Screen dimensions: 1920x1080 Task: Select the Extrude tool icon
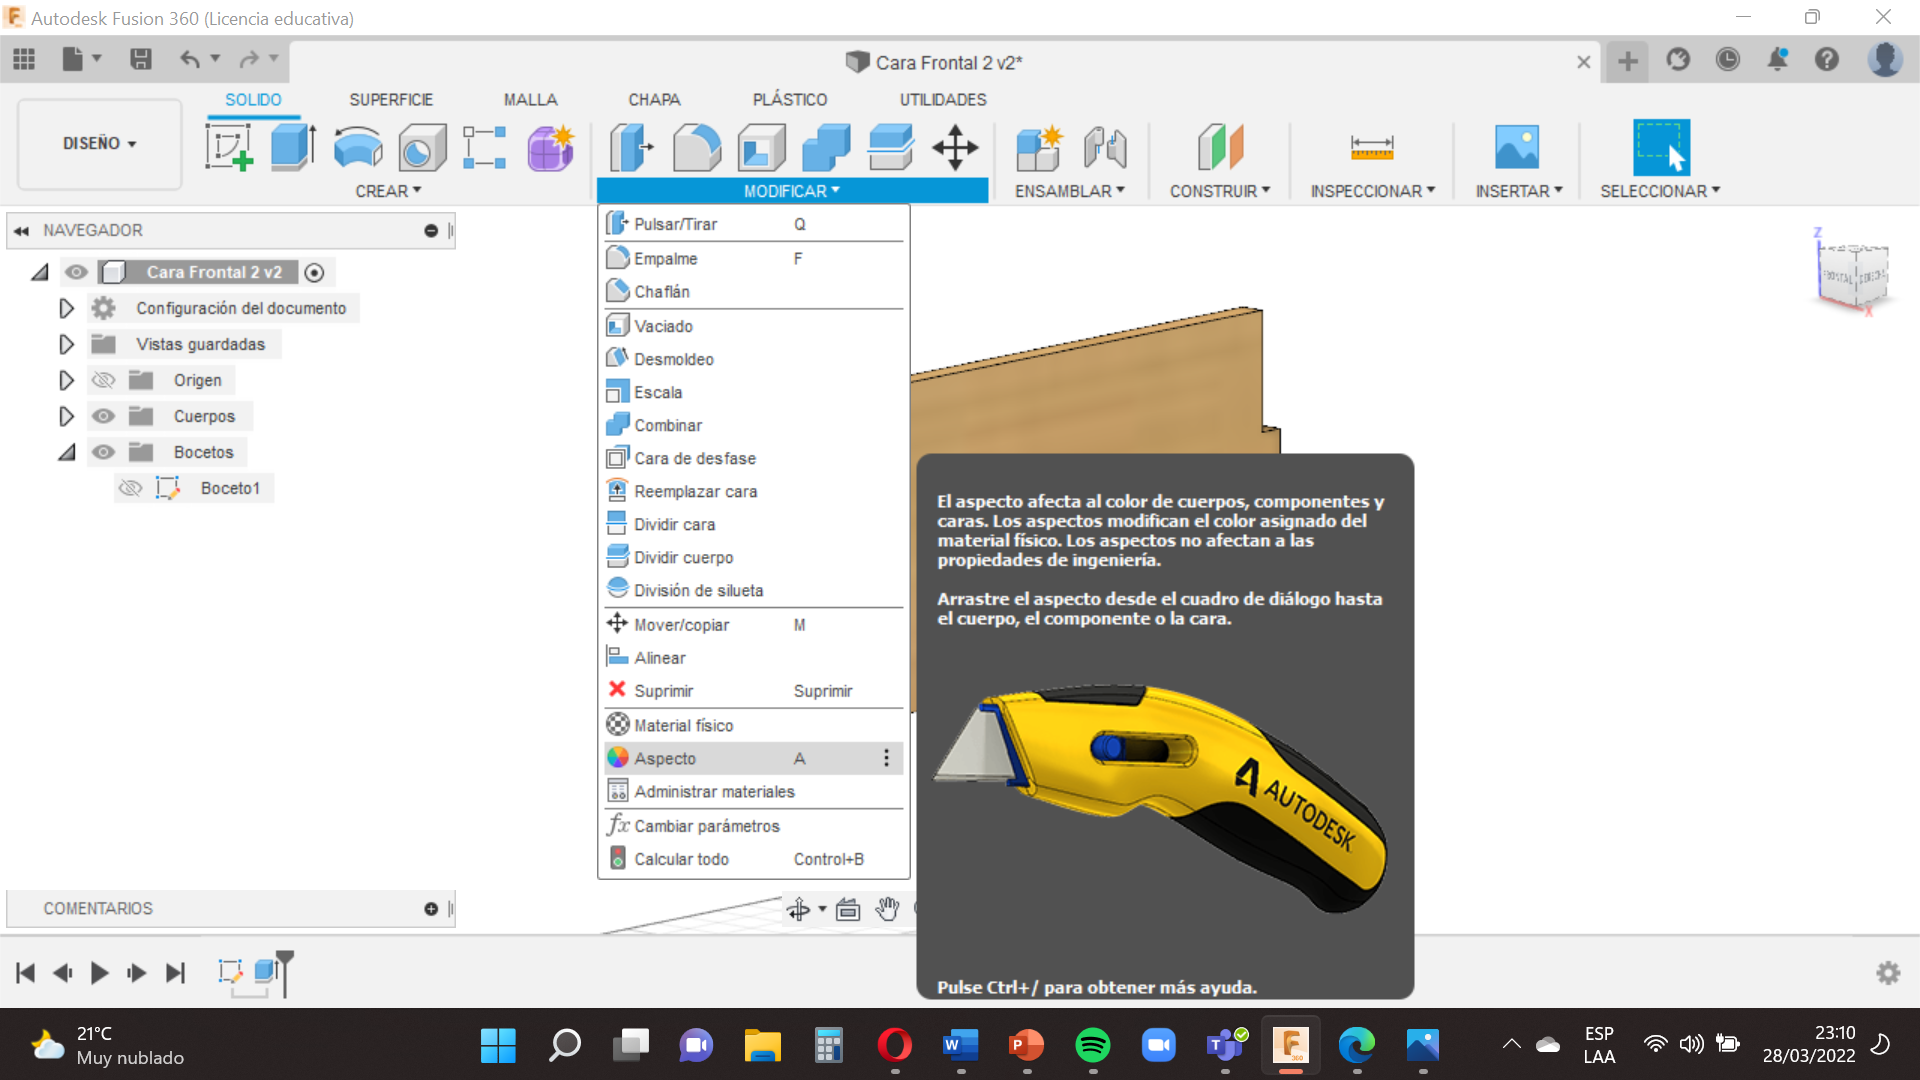coord(293,147)
